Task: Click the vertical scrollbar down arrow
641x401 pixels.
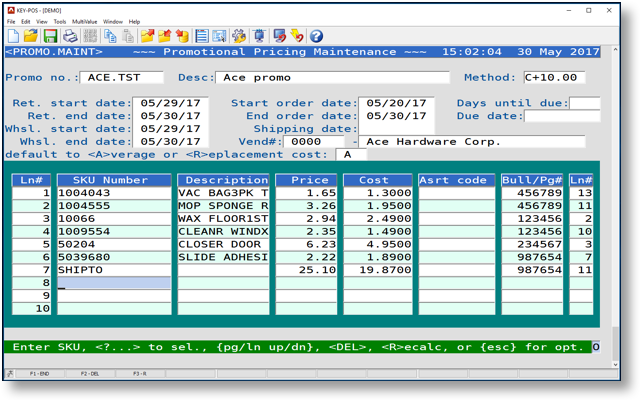Action: click(615, 364)
